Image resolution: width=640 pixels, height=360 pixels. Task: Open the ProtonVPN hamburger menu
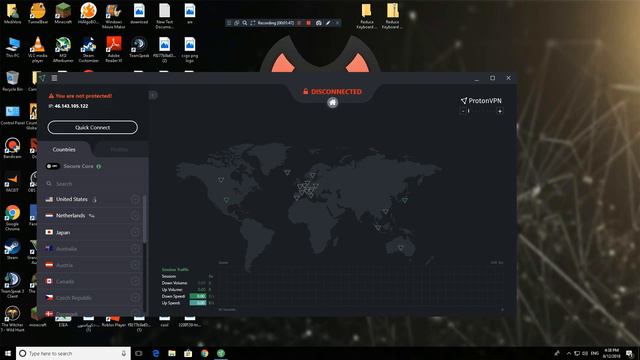point(54,78)
